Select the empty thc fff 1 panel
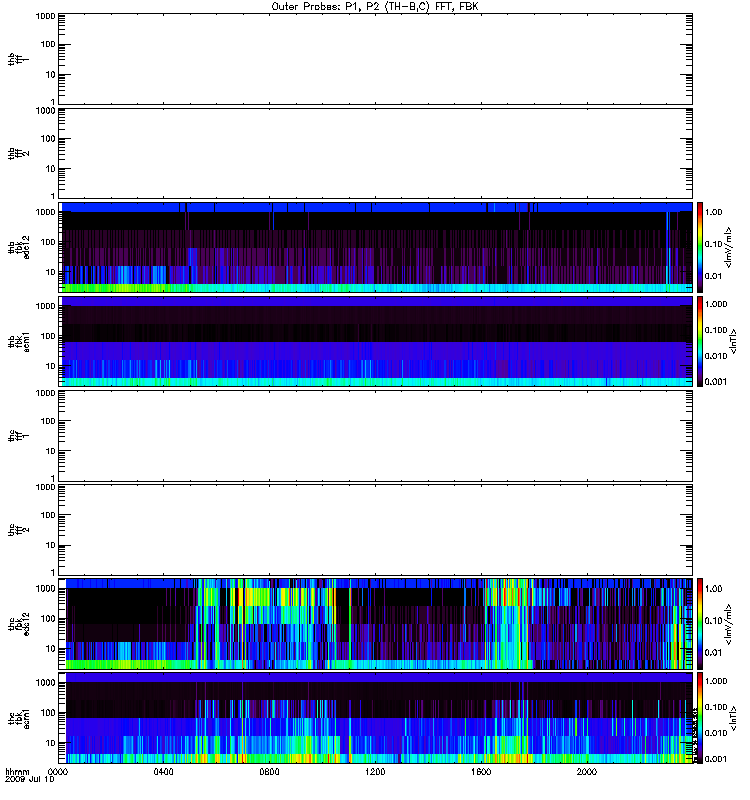 [x=376, y=436]
